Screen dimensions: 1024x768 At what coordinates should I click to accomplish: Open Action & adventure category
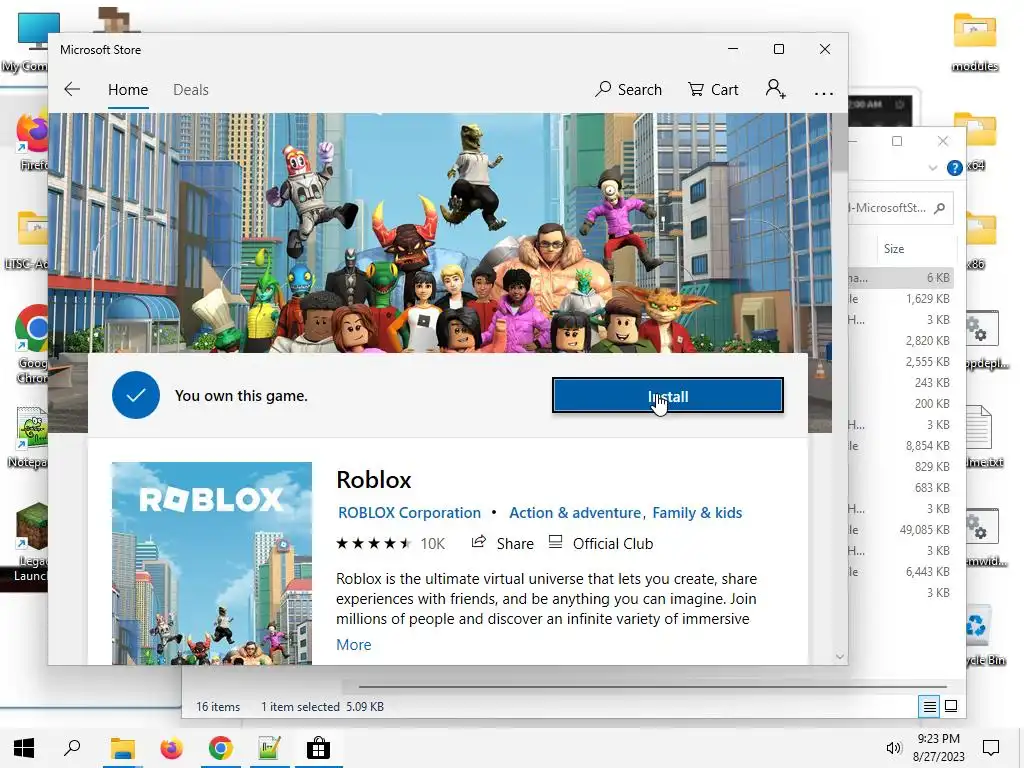pyautogui.click(x=575, y=513)
